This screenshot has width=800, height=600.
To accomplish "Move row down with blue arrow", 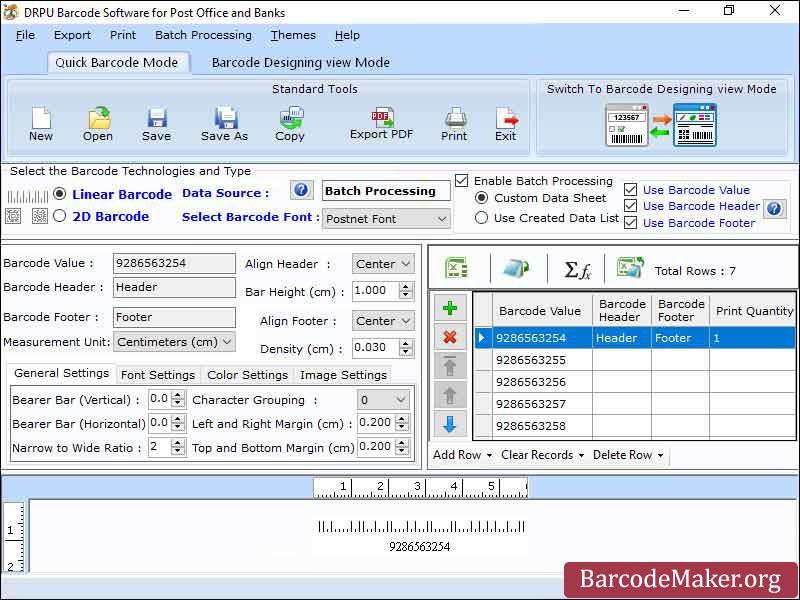I will (449, 424).
